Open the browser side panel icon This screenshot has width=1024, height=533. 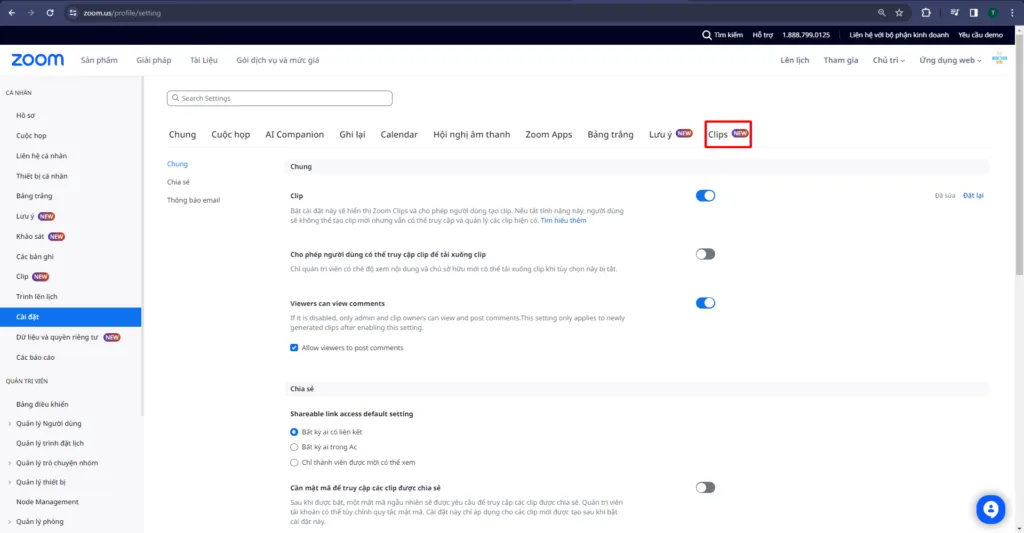[x=973, y=13]
